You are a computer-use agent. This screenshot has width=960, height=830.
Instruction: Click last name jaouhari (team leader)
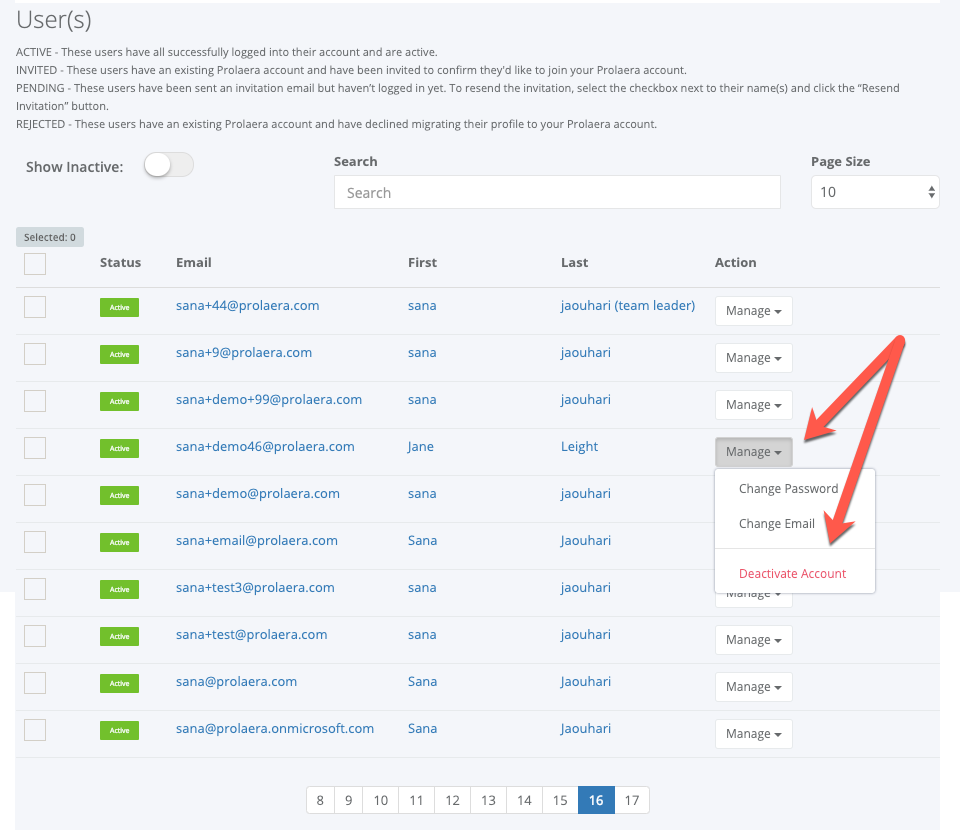click(628, 305)
